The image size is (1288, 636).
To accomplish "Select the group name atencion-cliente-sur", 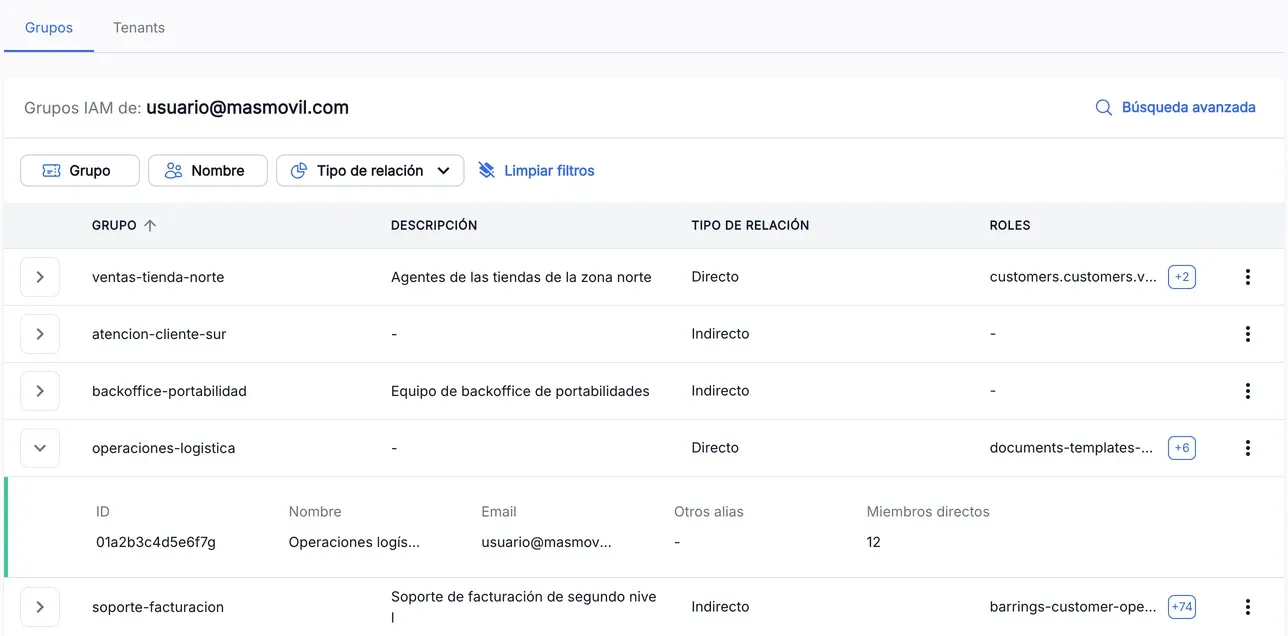I will tap(159, 334).
